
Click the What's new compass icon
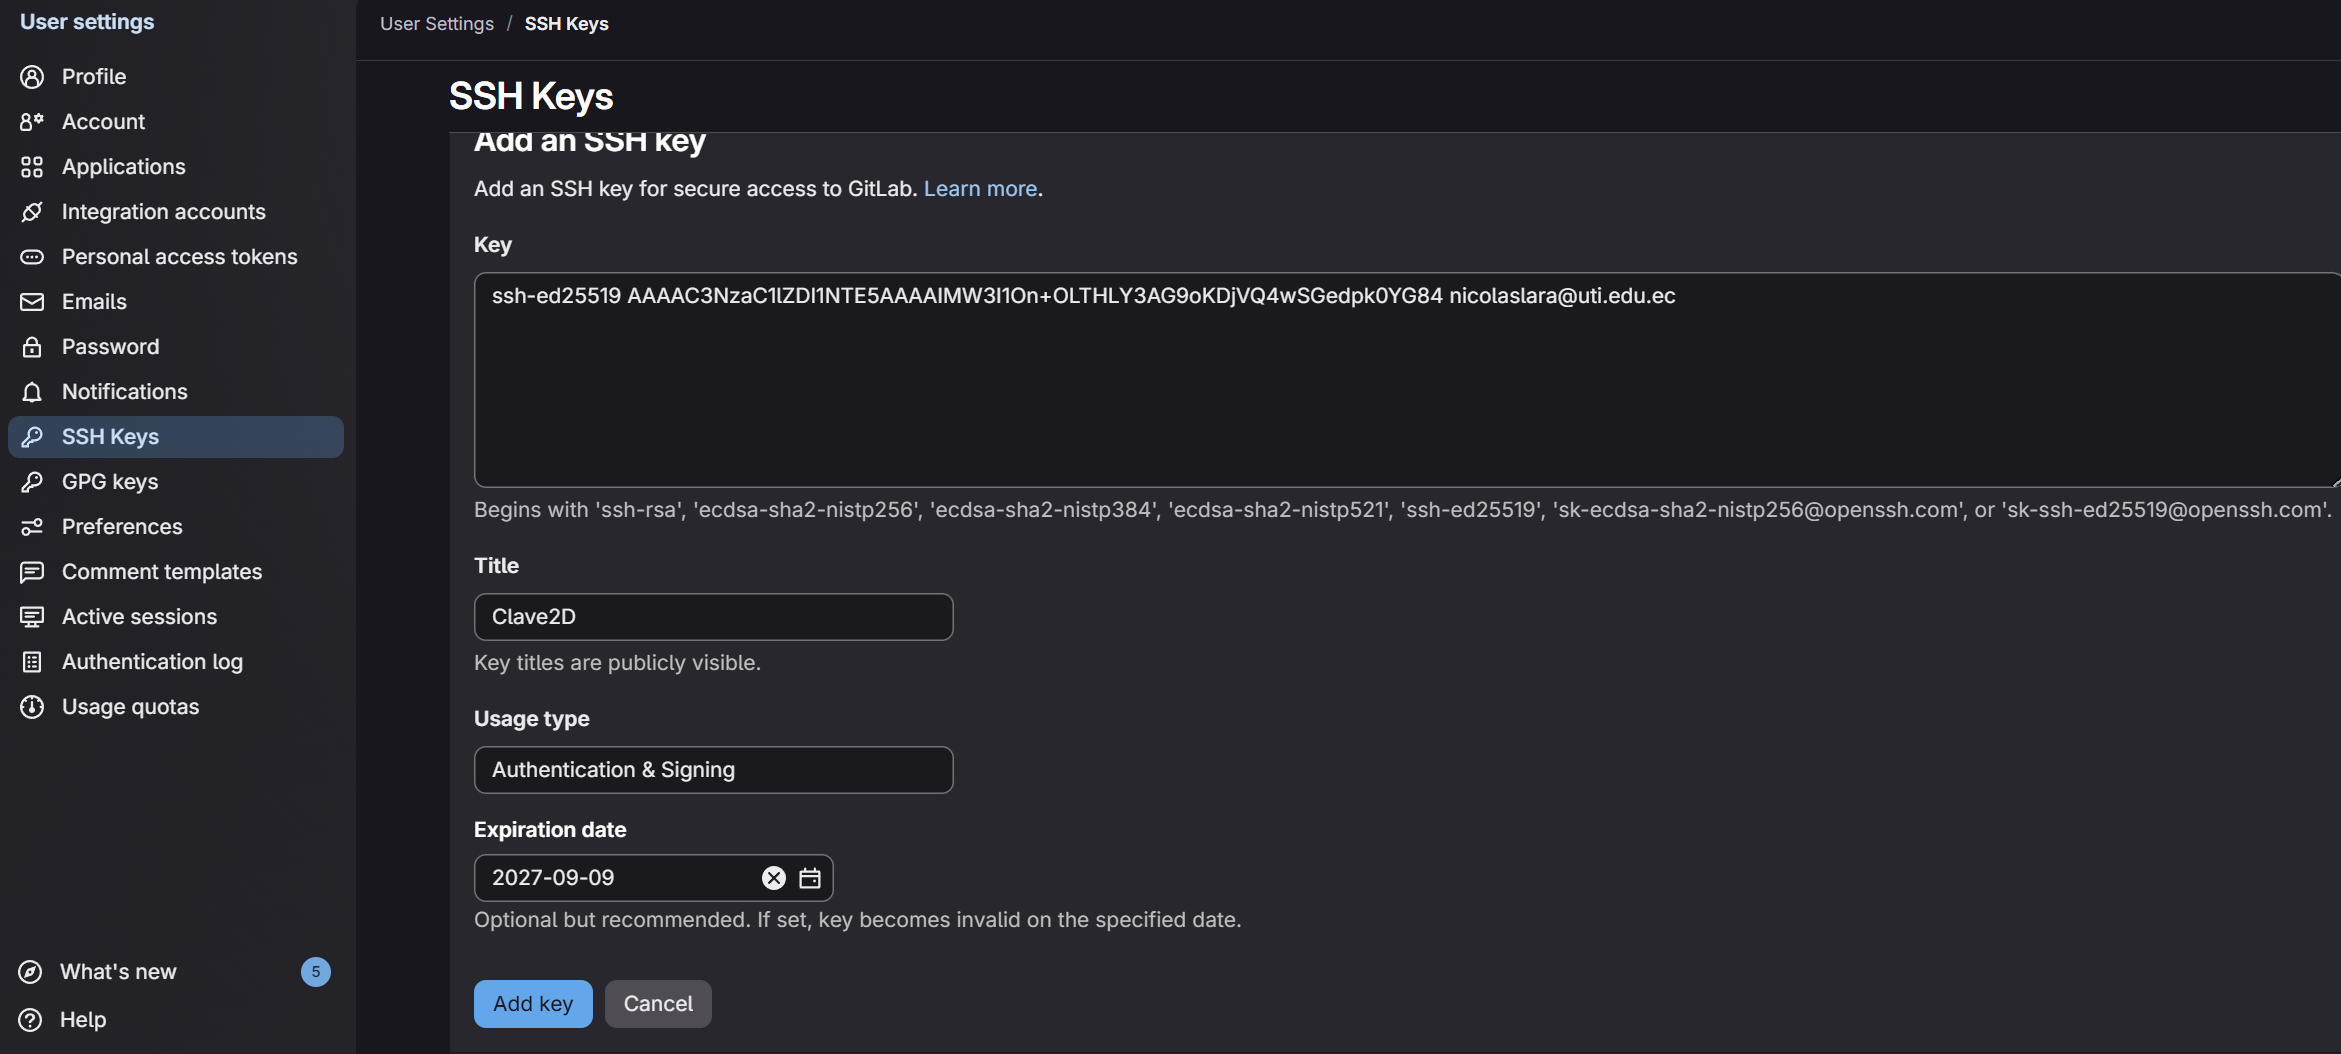pos(31,972)
